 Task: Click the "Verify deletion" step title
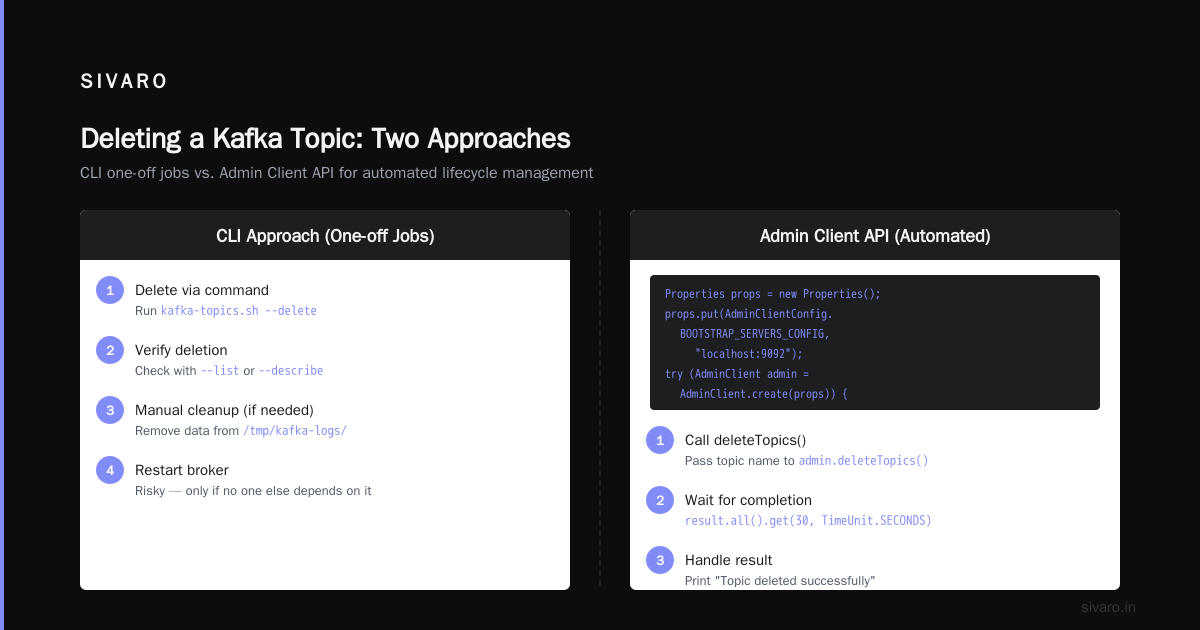(x=181, y=350)
